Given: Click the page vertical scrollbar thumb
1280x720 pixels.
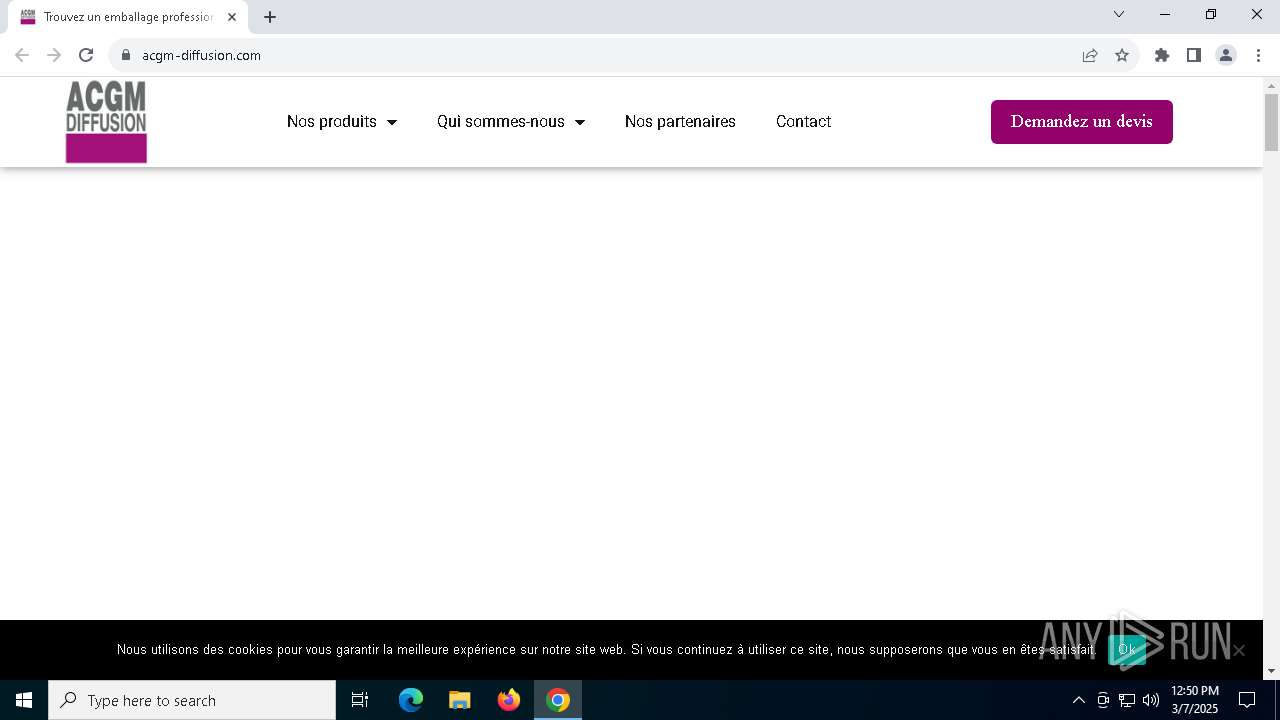Looking at the screenshot, I should (1271, 122).
